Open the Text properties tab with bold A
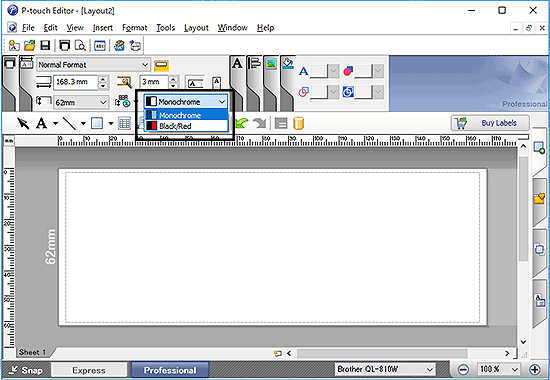 237,64
